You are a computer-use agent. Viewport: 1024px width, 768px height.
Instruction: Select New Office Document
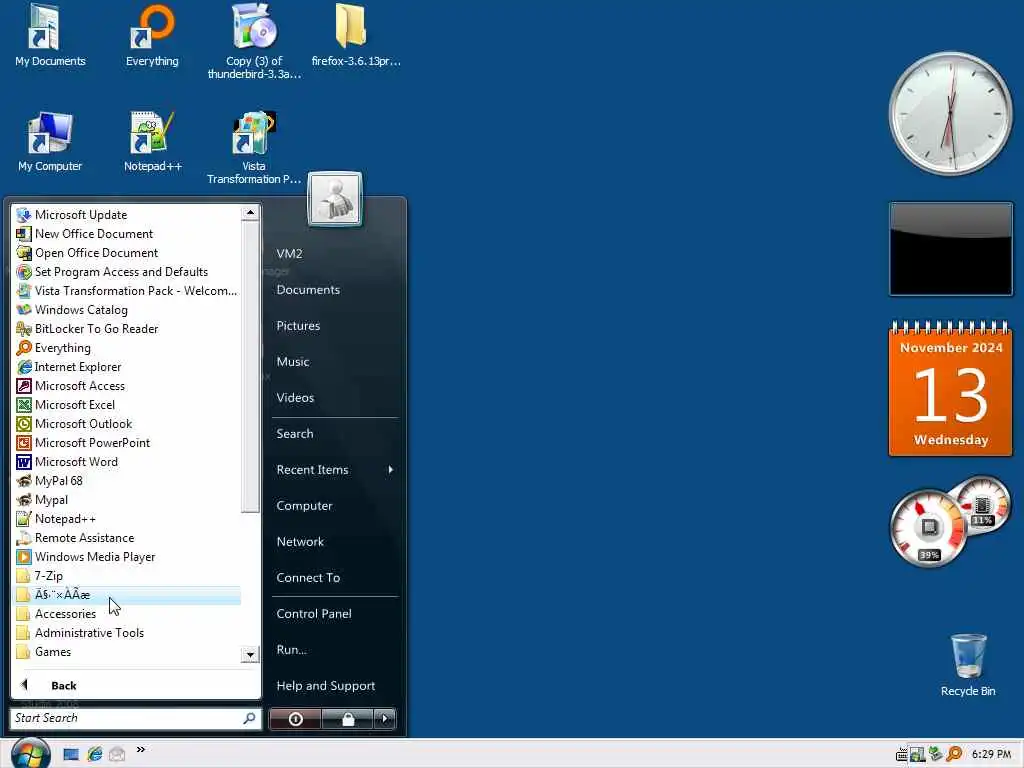128,234
